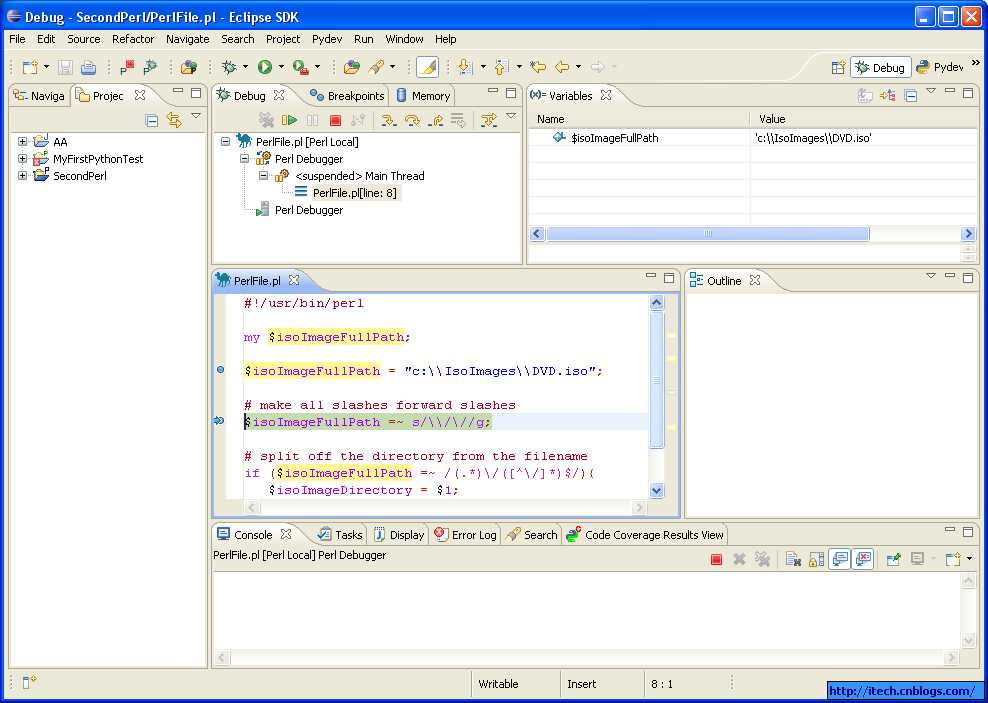Resume execution in Debug view toolbar

point(289,120)
